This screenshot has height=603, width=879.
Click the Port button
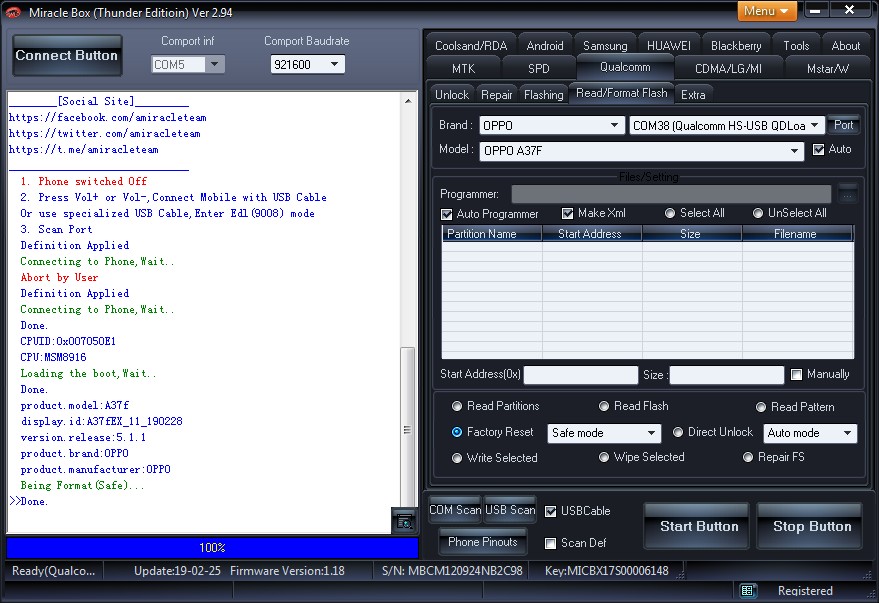[843, 125]
